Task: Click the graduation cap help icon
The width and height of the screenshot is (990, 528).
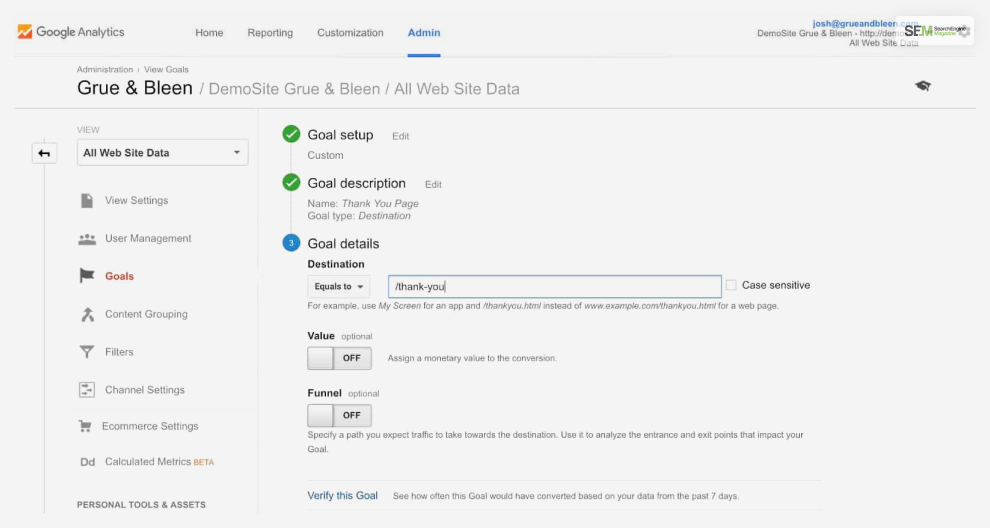Action: point(922,87)
